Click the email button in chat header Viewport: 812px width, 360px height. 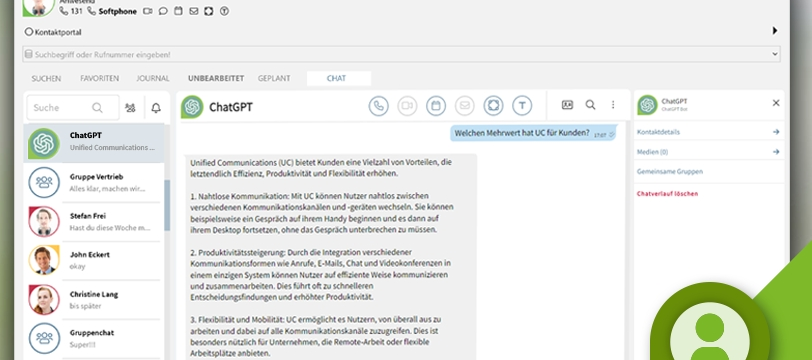click(465, 106)
